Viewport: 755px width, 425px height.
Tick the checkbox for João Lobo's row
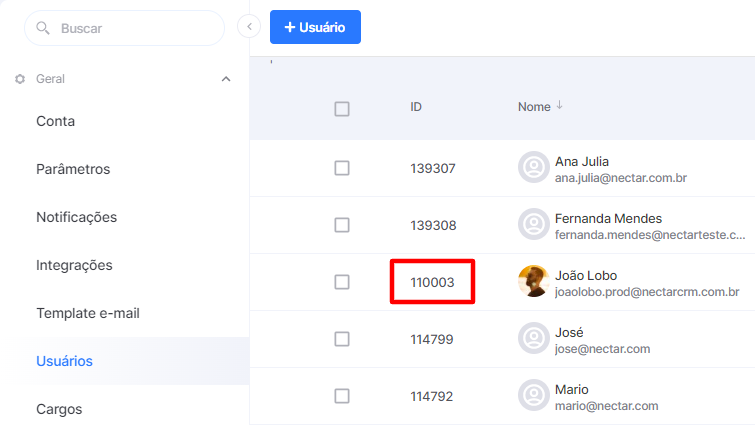coord(342,282)
